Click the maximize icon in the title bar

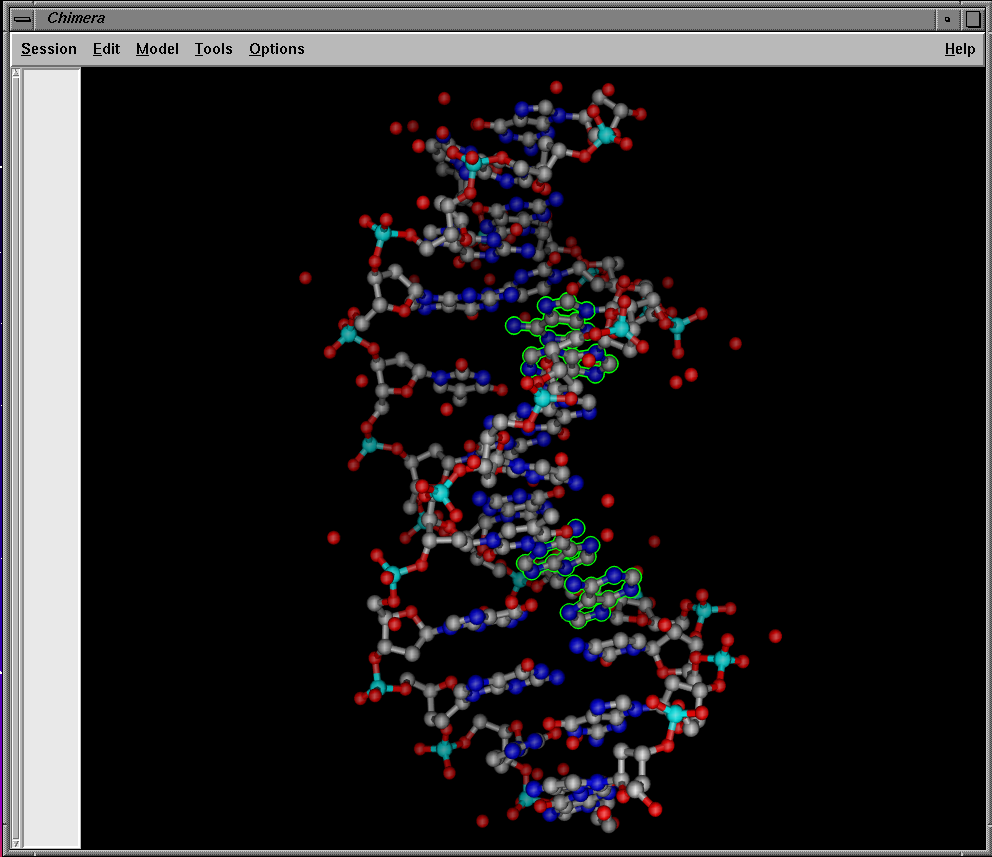(972, 18)
